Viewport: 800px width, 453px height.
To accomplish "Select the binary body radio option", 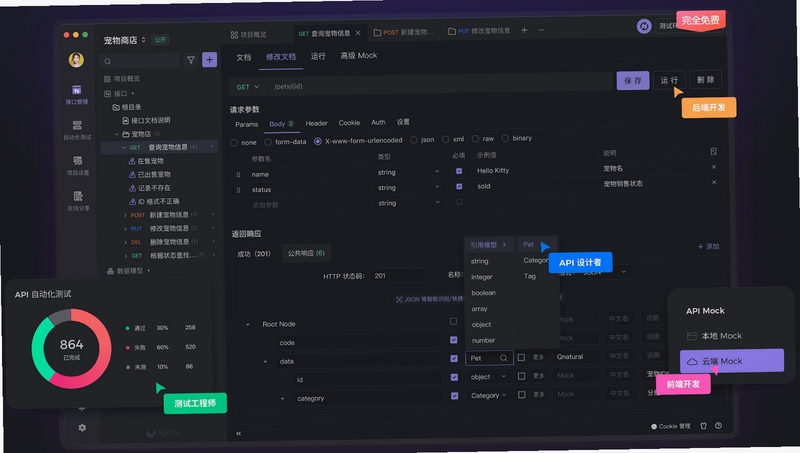I will [x=505, y=138].
